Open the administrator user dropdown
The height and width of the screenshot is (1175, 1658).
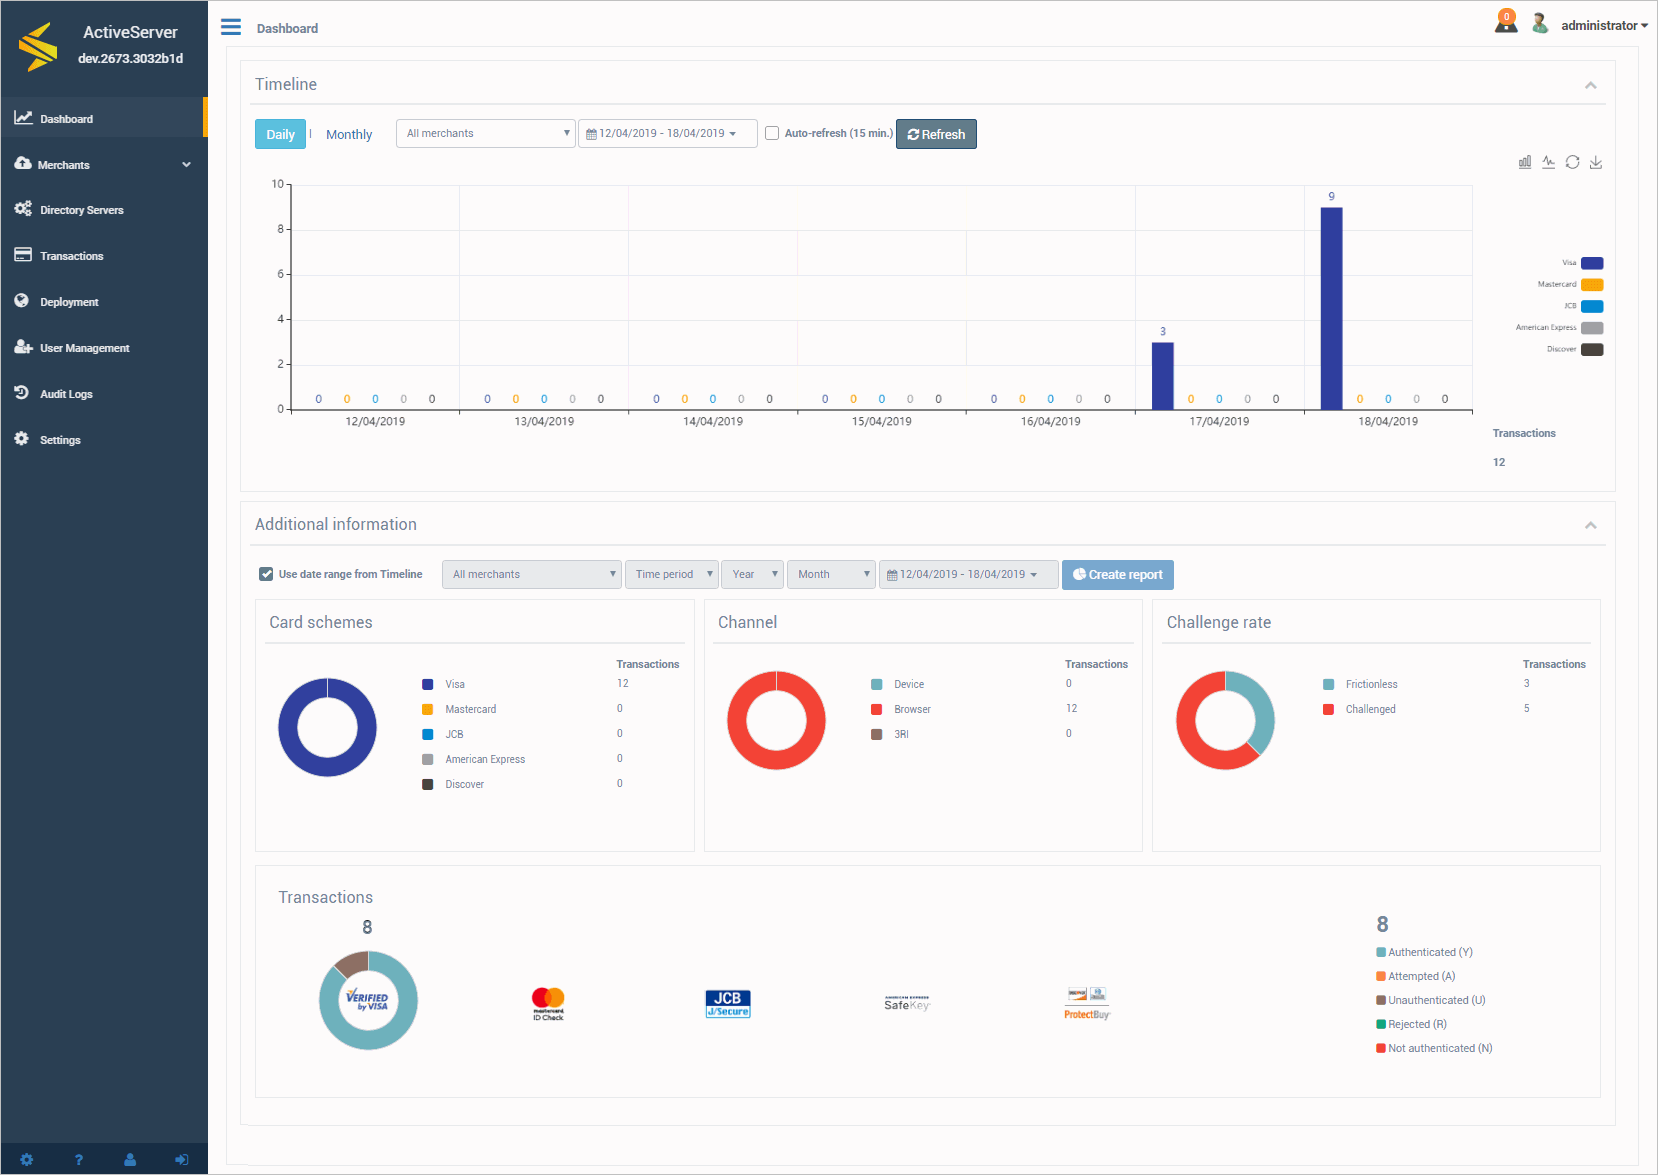pyautogui.click(x=1603, y=25)
